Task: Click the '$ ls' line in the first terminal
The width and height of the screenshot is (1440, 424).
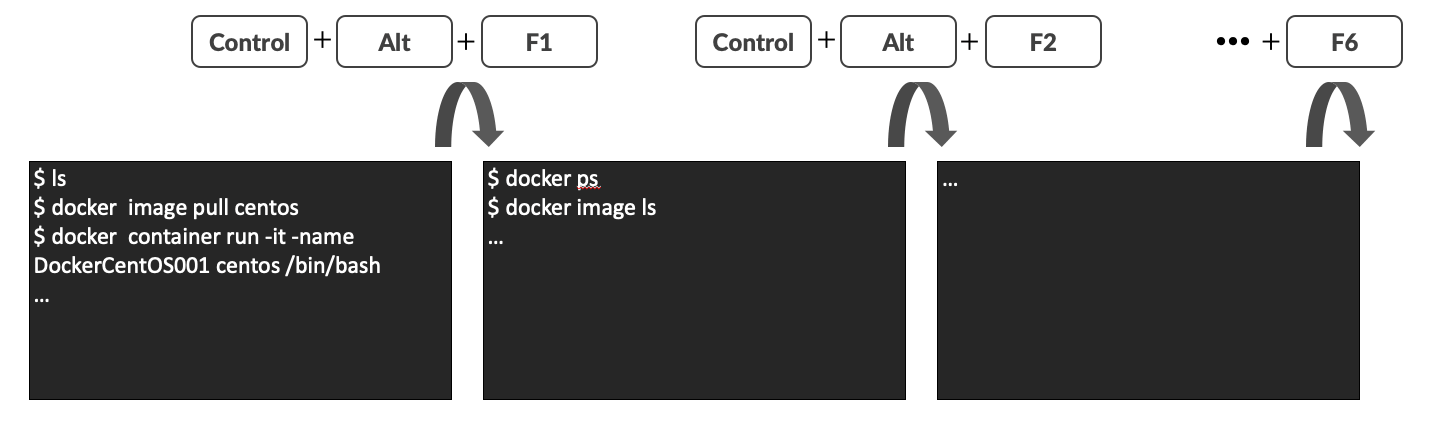Action: pos(50,180)
